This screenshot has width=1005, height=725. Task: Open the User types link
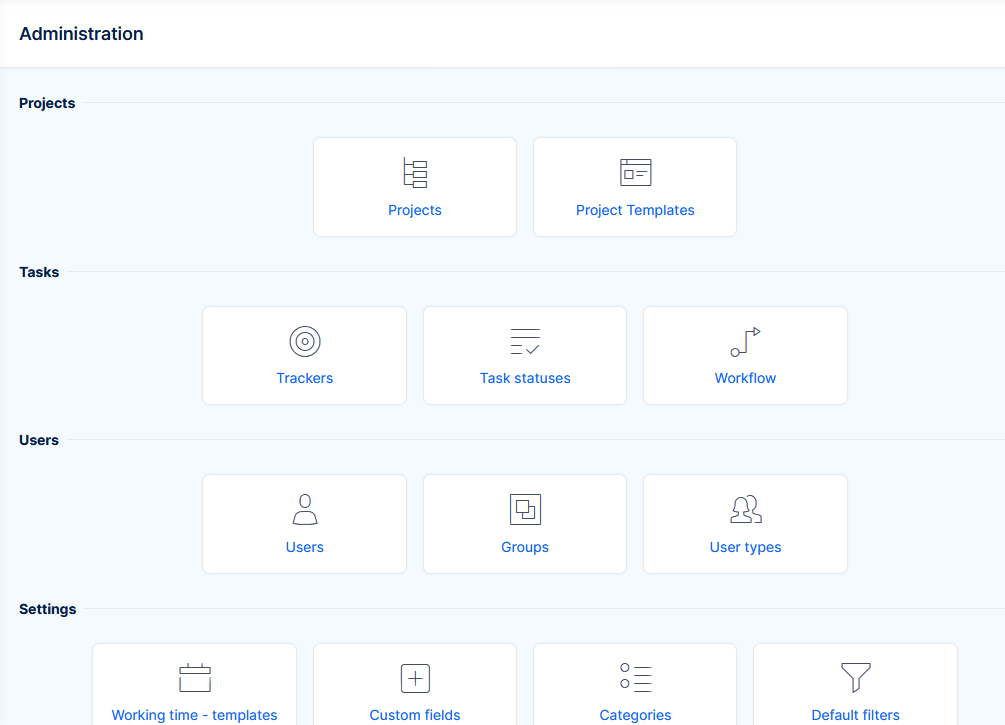pos(745,547)
